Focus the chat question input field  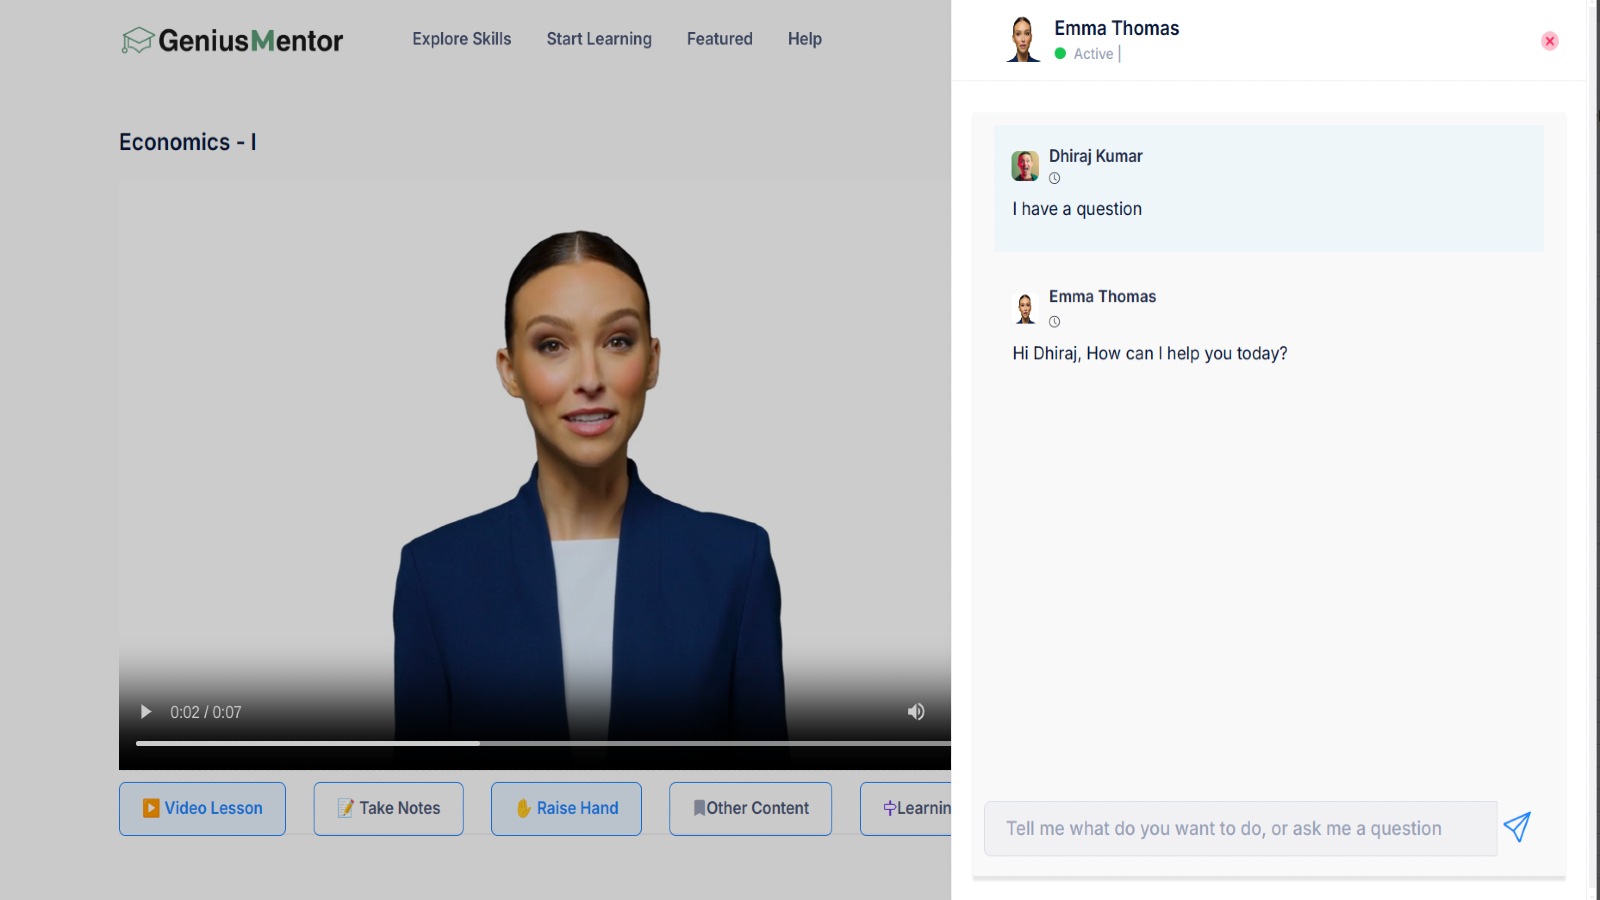point(1240,828)
